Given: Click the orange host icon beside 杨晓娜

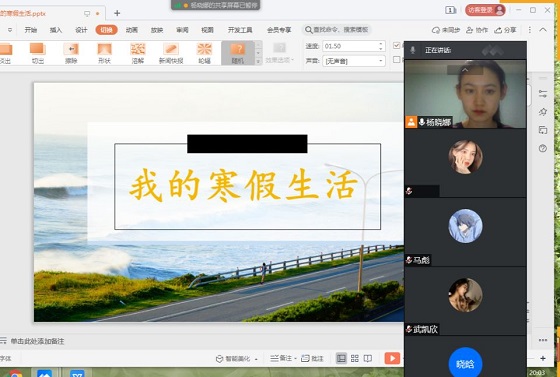Looking at the screenshot, I should 411,122.
